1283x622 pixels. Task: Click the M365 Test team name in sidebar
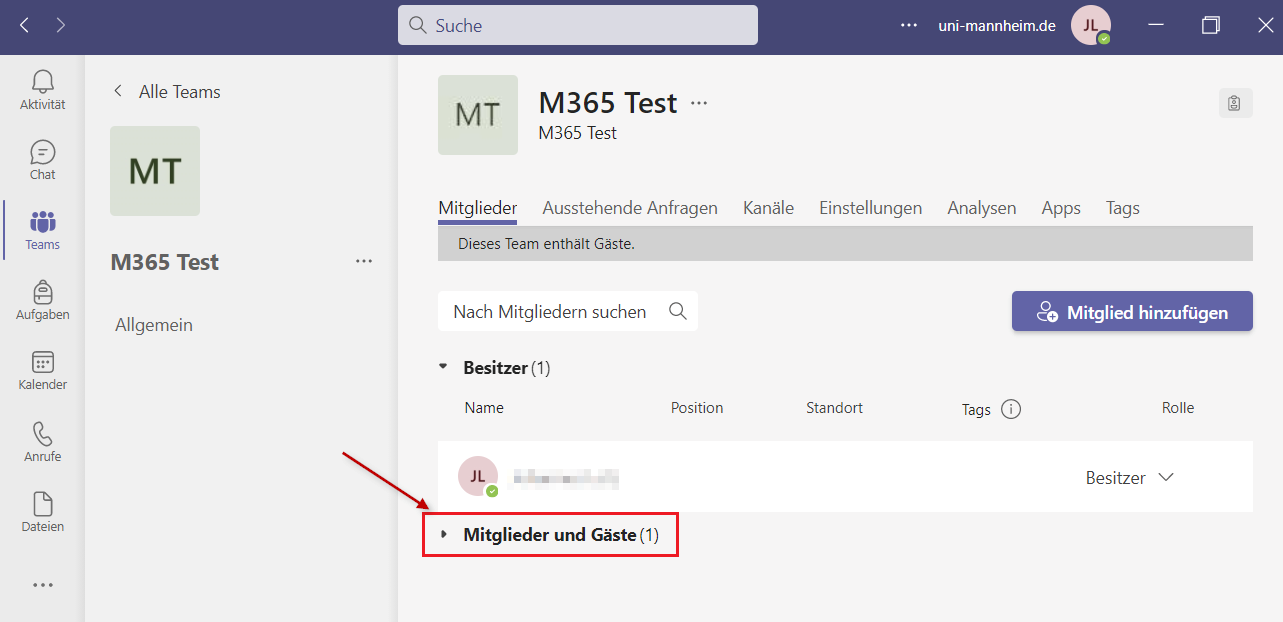click(165, 262)
